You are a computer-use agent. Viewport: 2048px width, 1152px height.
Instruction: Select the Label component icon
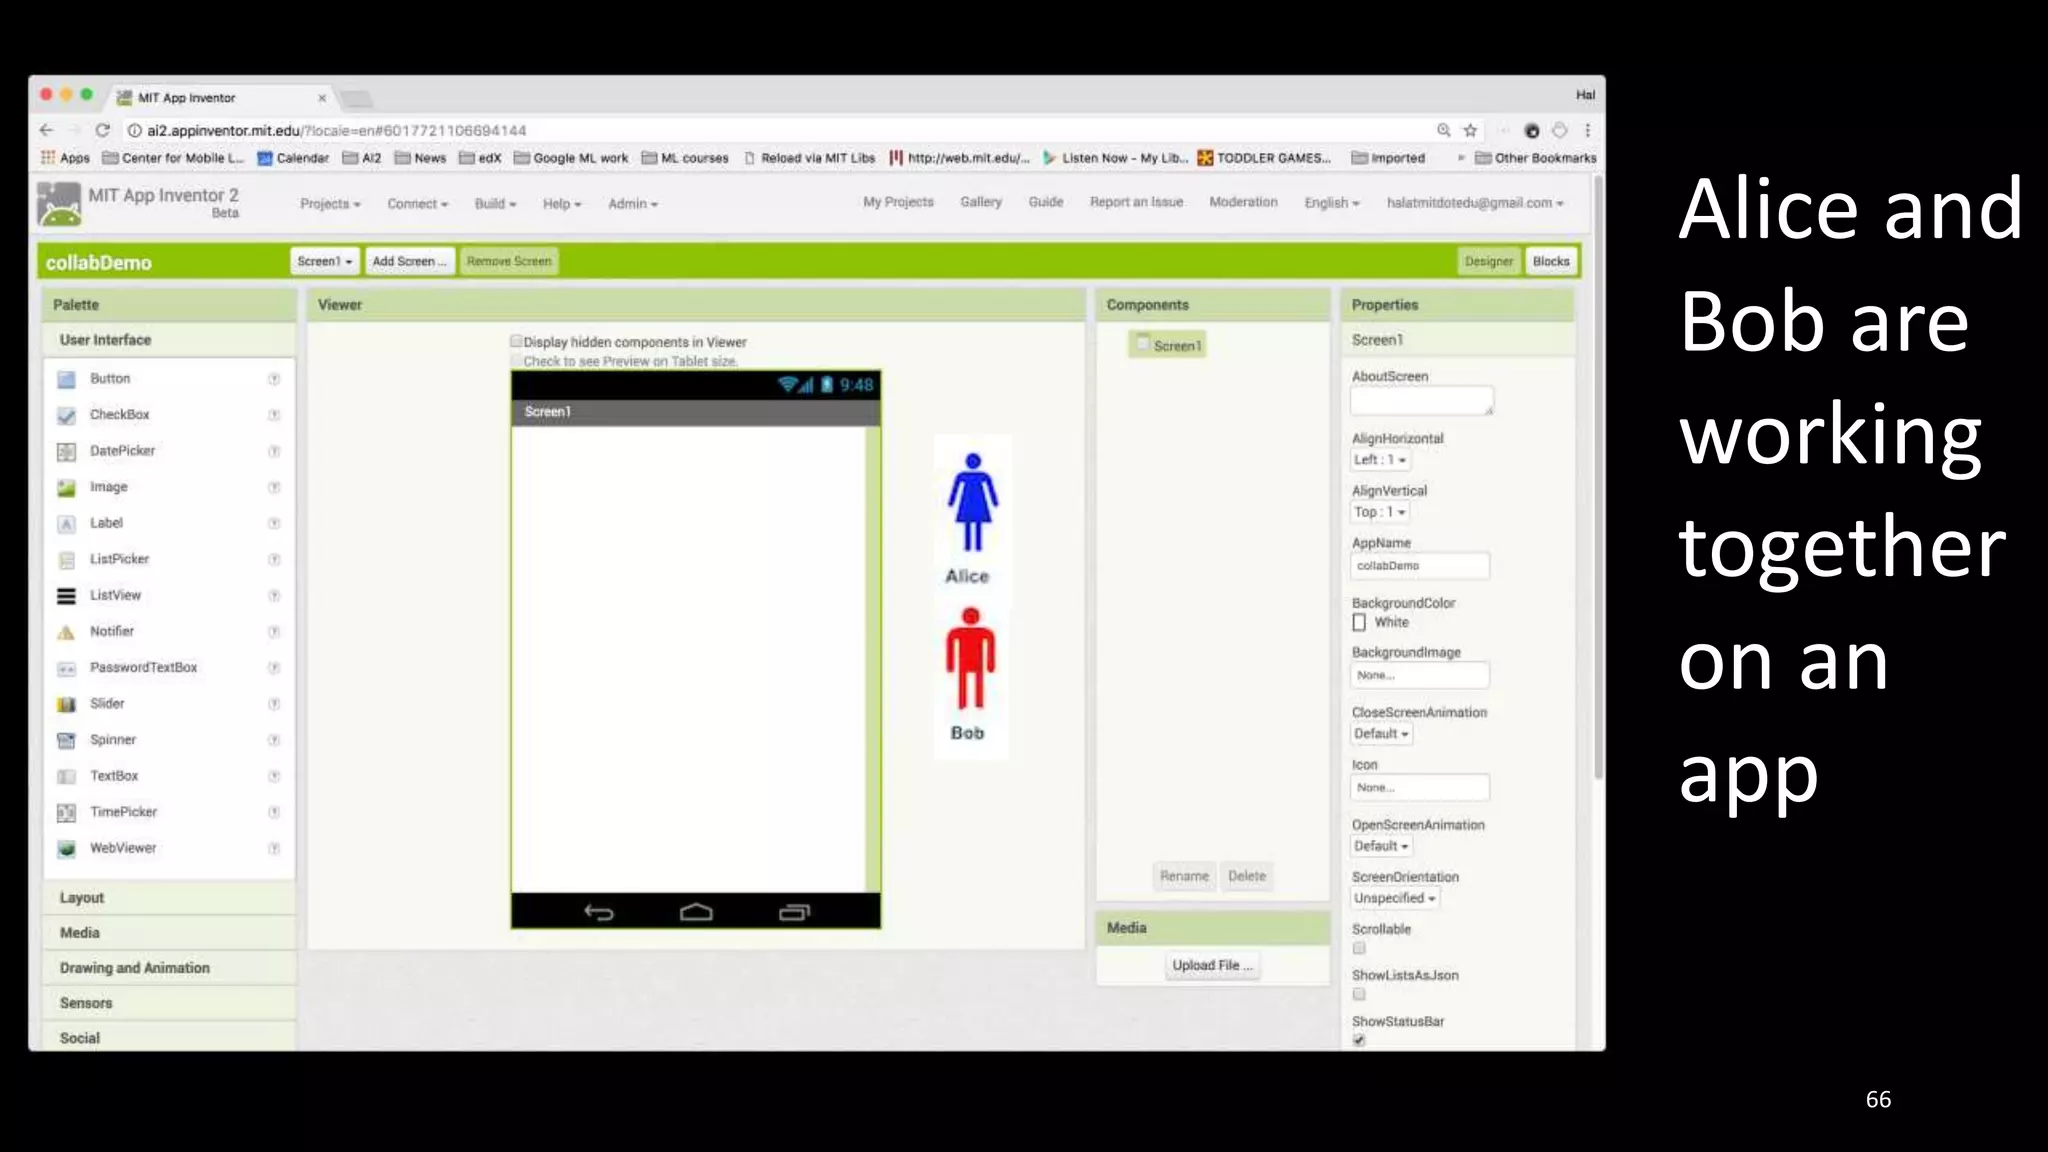click(66, 523)
